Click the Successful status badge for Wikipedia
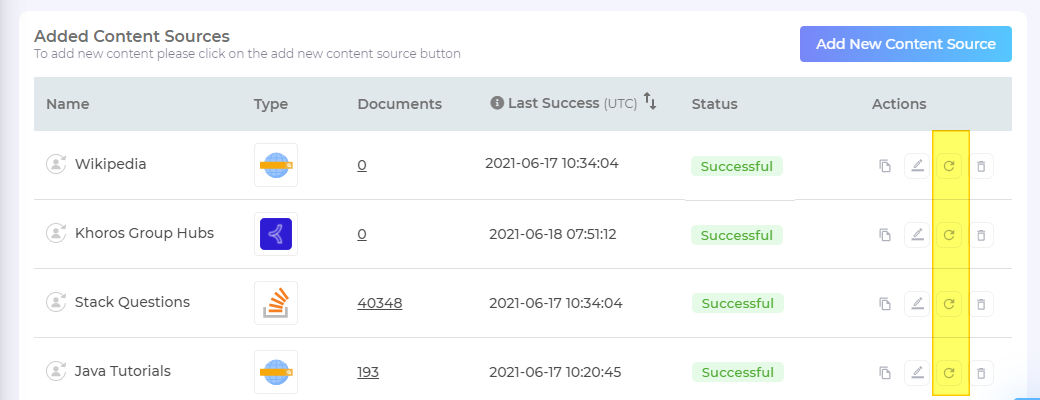Screen dimensions: 1040x400 click(737, 166)
